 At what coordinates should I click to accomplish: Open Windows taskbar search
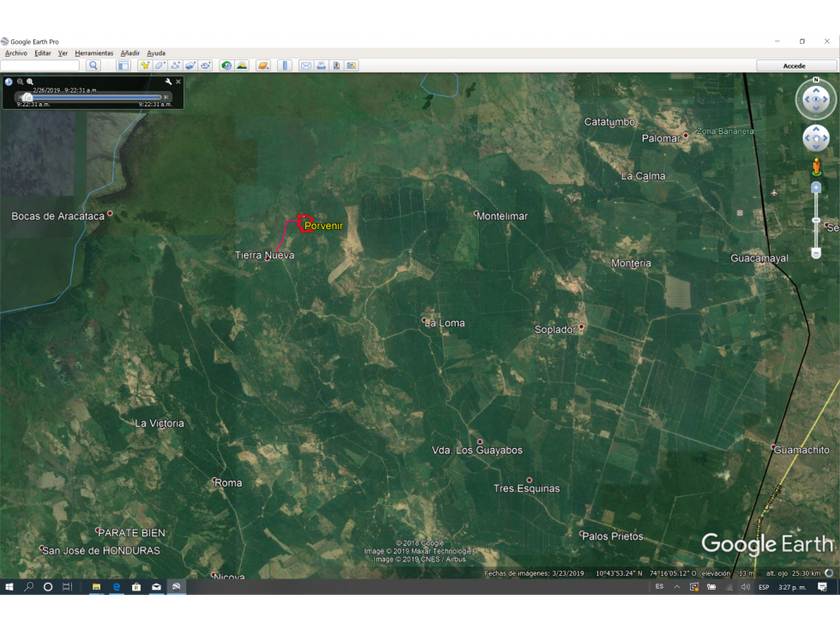coord(29,587)
